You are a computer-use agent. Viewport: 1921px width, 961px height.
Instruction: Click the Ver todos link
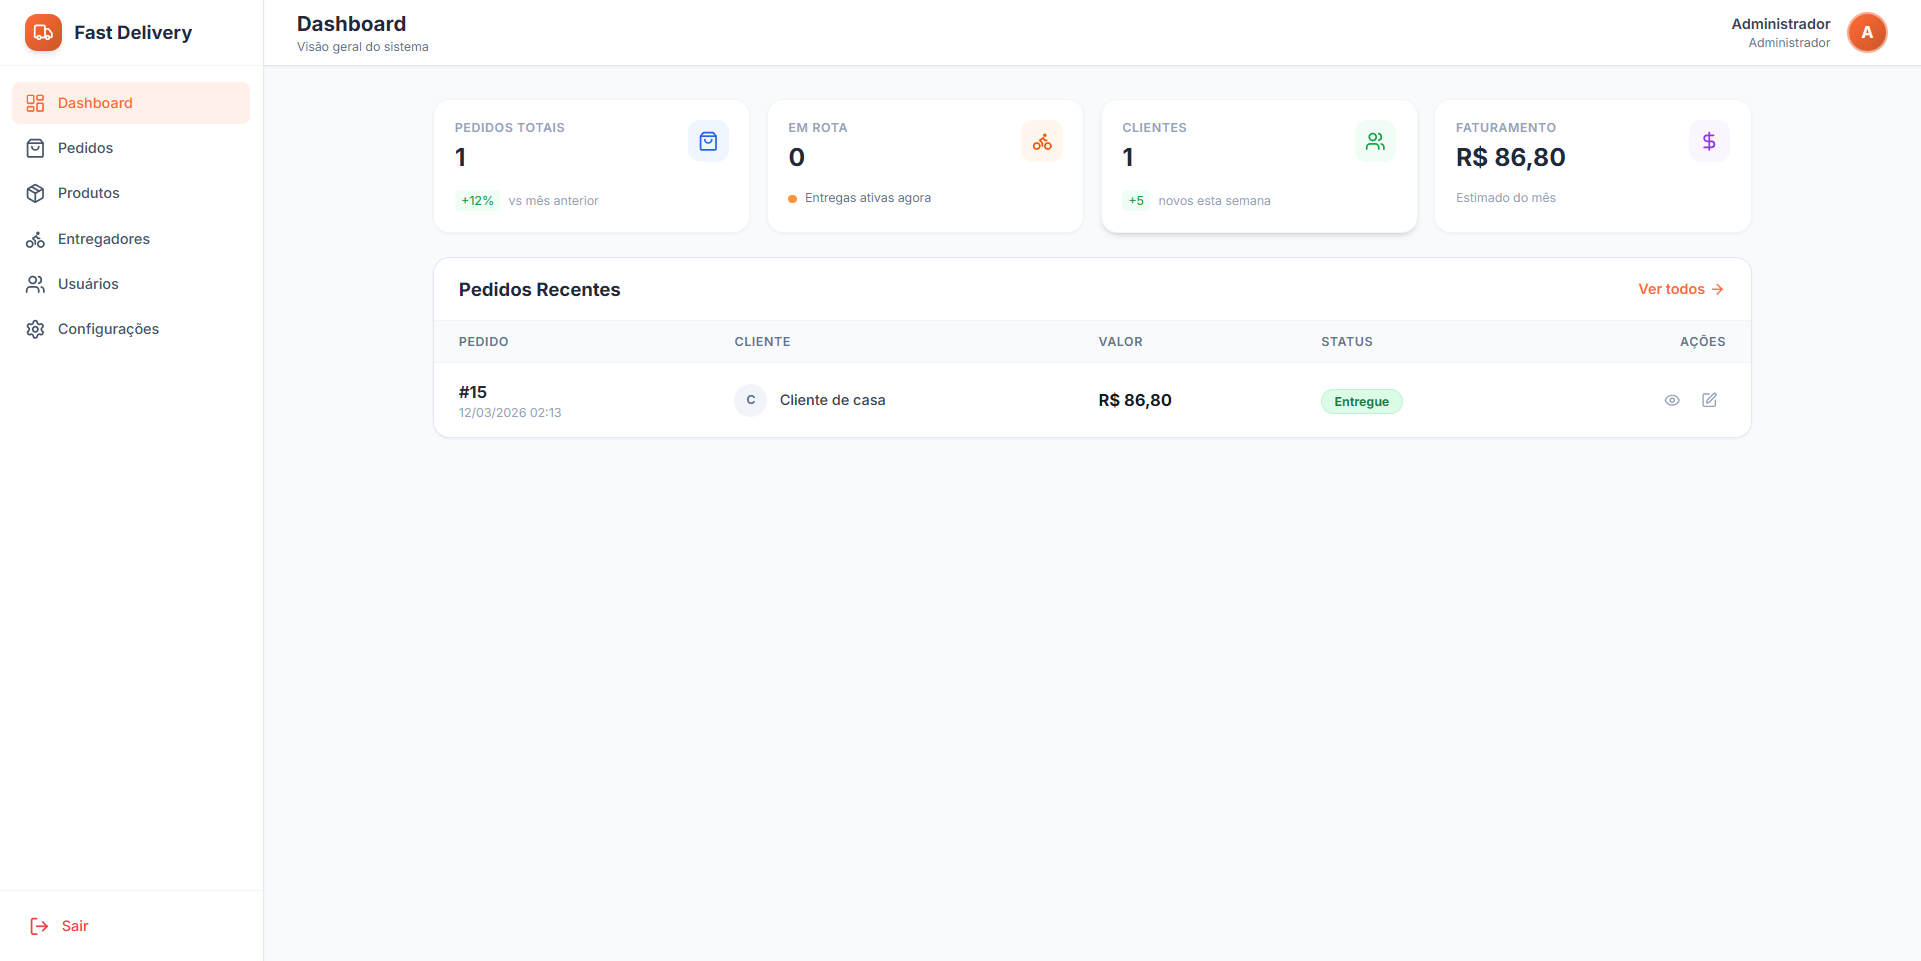click(1680, 289)
